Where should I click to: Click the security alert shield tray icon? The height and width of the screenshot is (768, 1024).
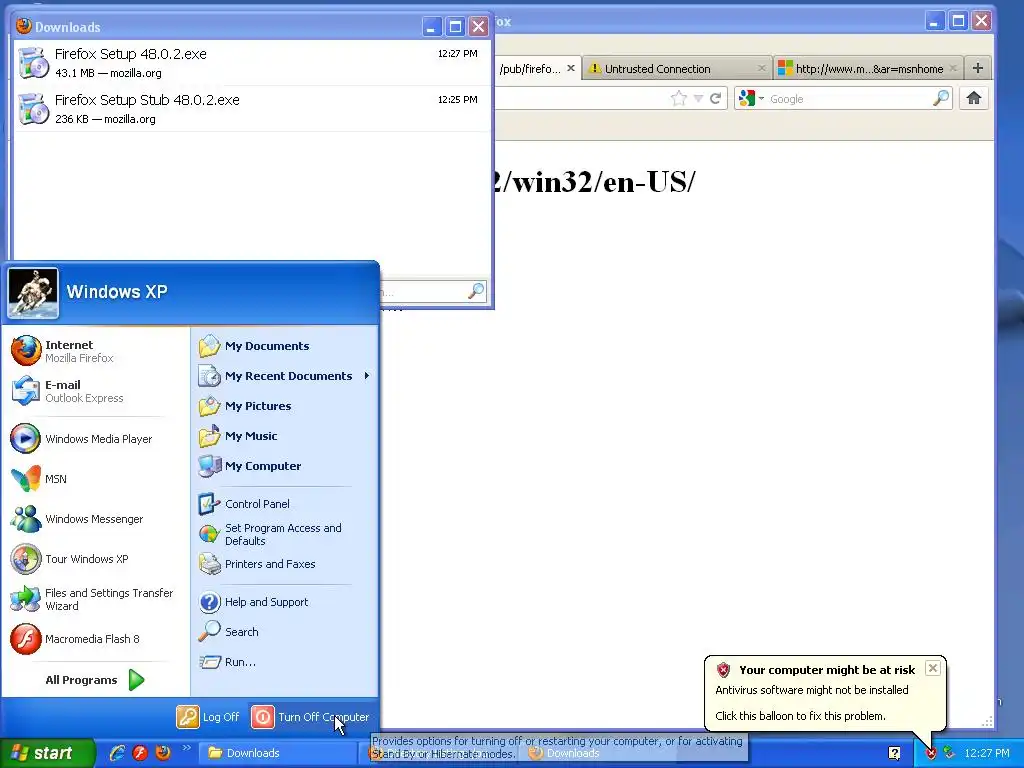[x=931, y=754]
